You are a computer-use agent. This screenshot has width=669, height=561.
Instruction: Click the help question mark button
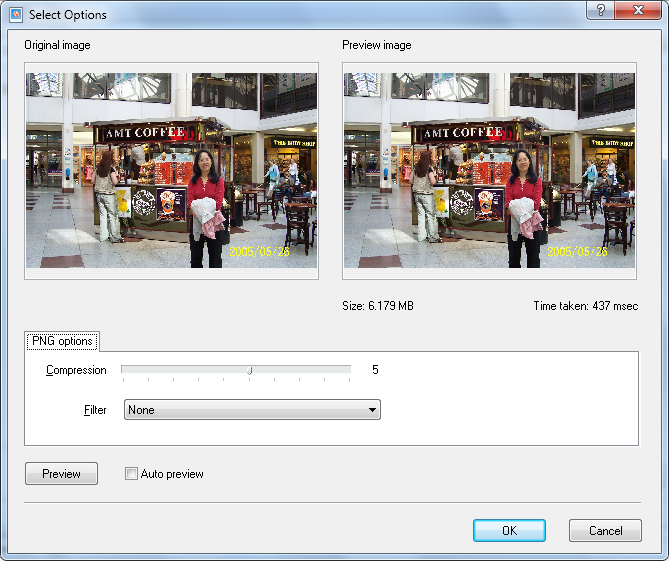point(601,10)
